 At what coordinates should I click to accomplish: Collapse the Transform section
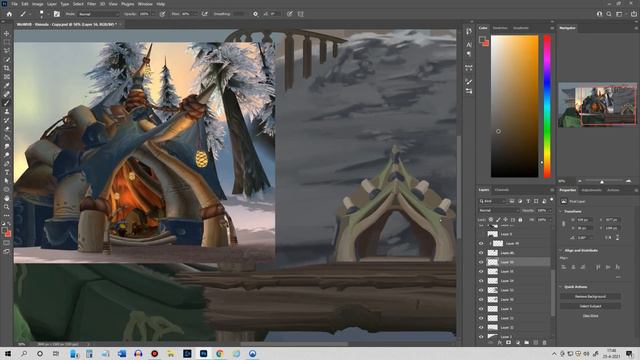point(561,211)
